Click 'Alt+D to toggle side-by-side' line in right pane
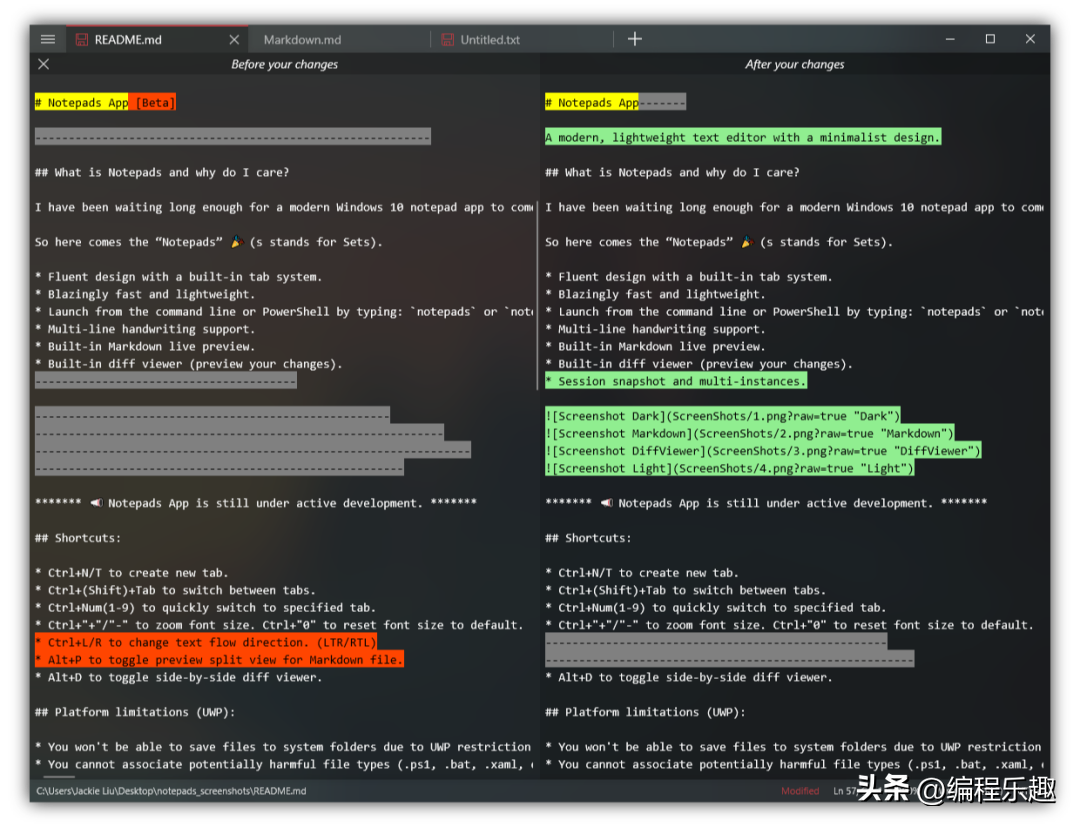This screenshot has height=827, width=1080. (689, 677)
